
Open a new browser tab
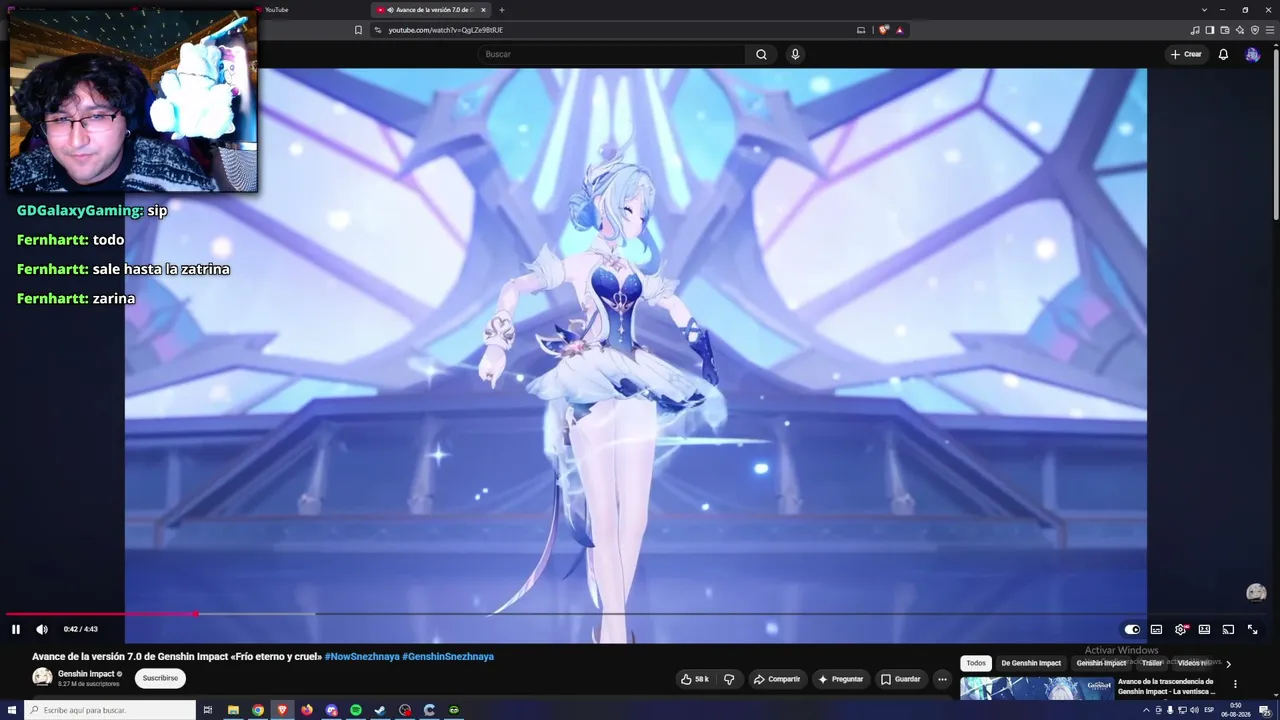coord(502,10)
